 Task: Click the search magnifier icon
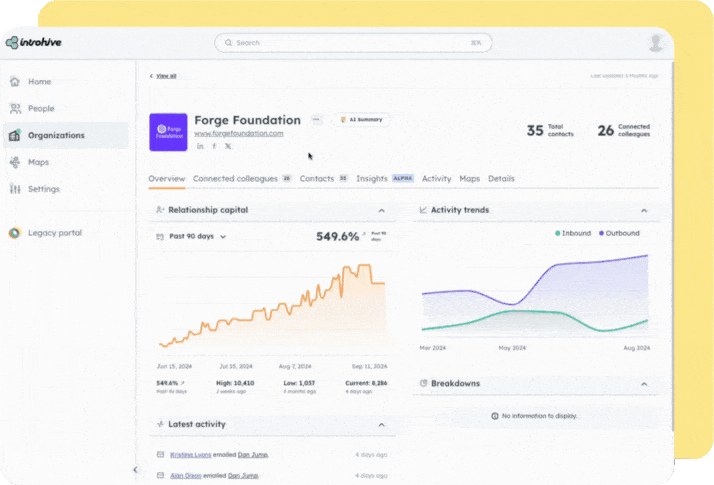228,43
